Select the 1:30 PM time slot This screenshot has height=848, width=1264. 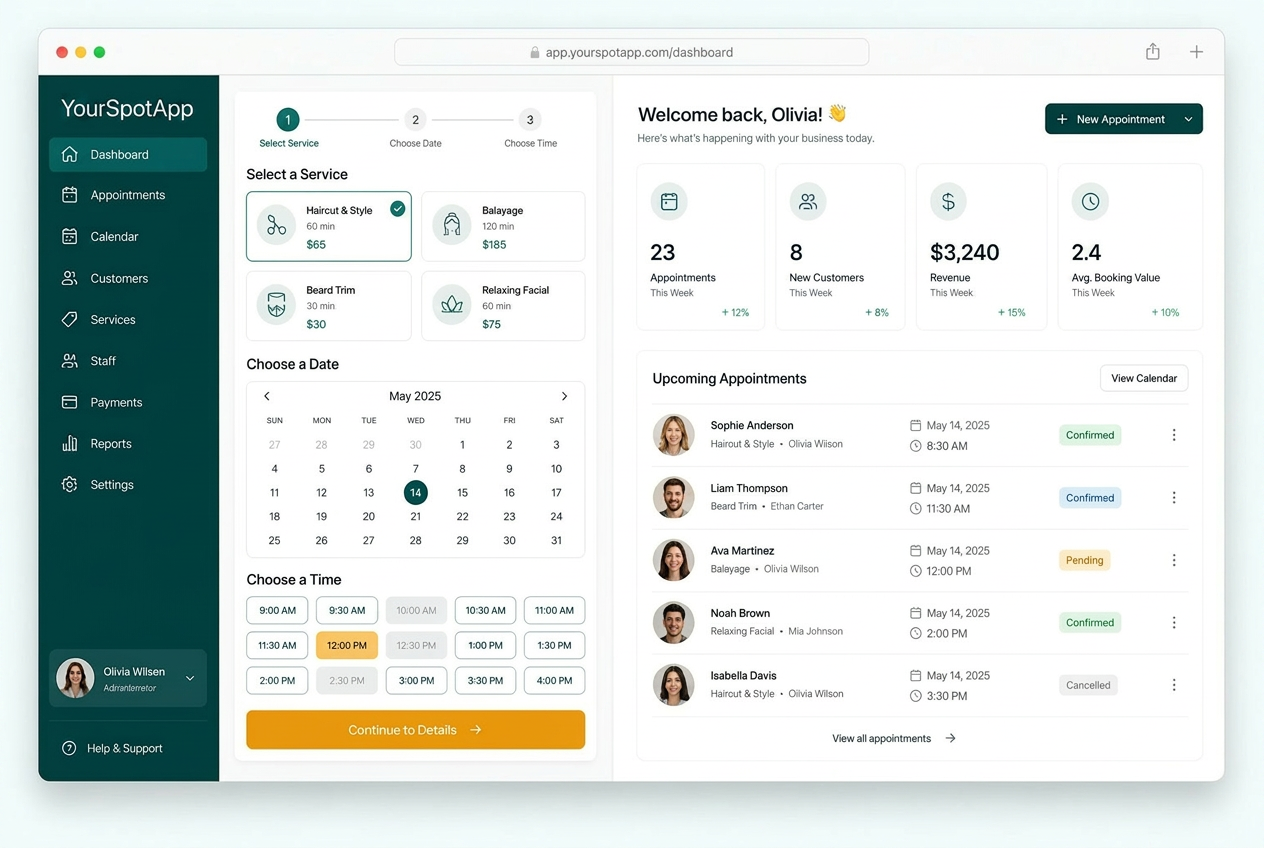pos(554,645)
